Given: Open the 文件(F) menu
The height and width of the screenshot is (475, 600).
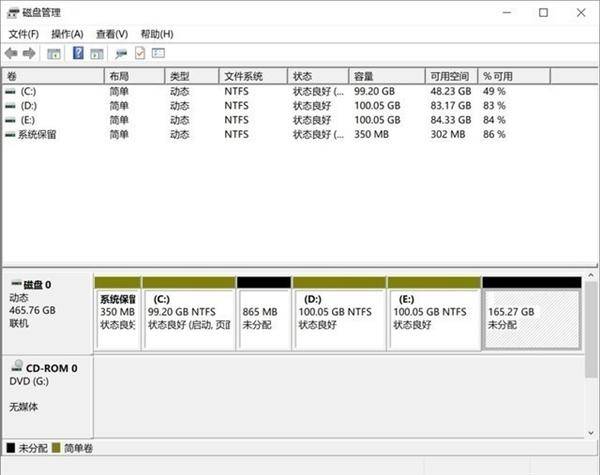Looking at the screenshot, I should [24, 34].
